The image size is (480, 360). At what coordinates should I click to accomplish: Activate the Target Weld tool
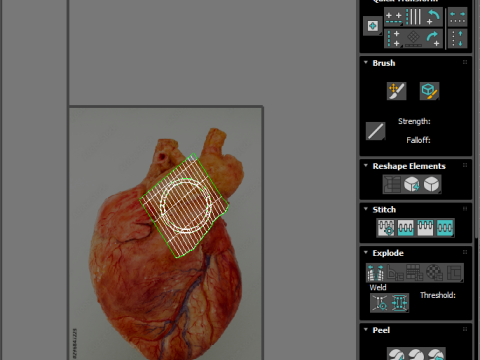pos(380,303)
